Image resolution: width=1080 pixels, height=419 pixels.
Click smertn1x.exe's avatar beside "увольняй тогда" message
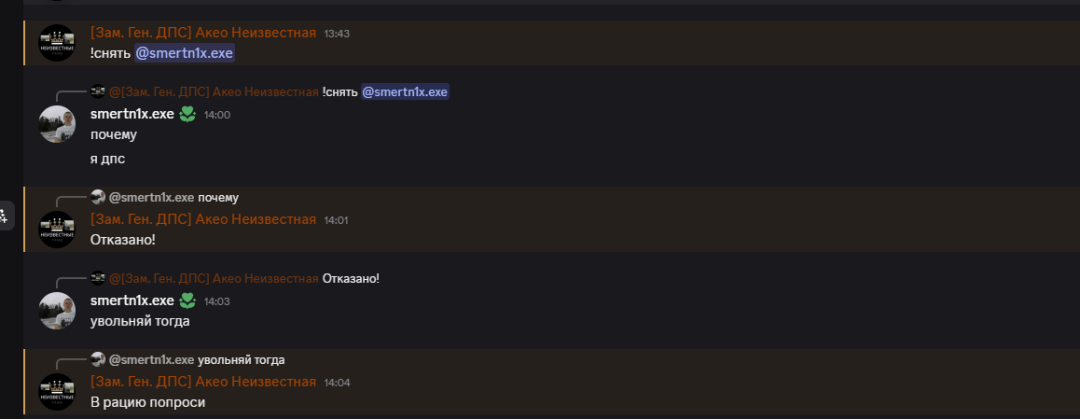coord(56,310)
